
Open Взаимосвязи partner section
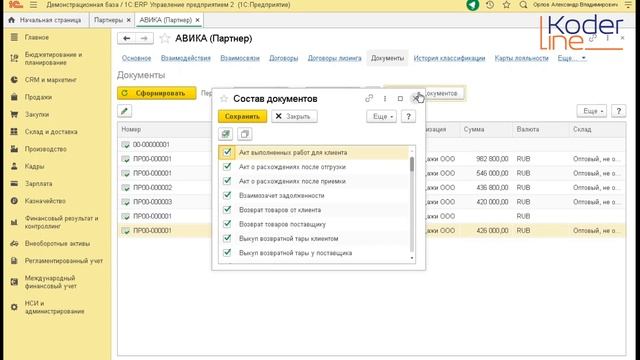click(x=240, y=58)
